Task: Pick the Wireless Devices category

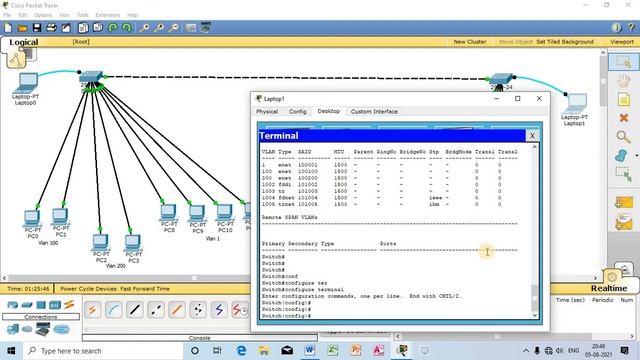Action: 55,304
